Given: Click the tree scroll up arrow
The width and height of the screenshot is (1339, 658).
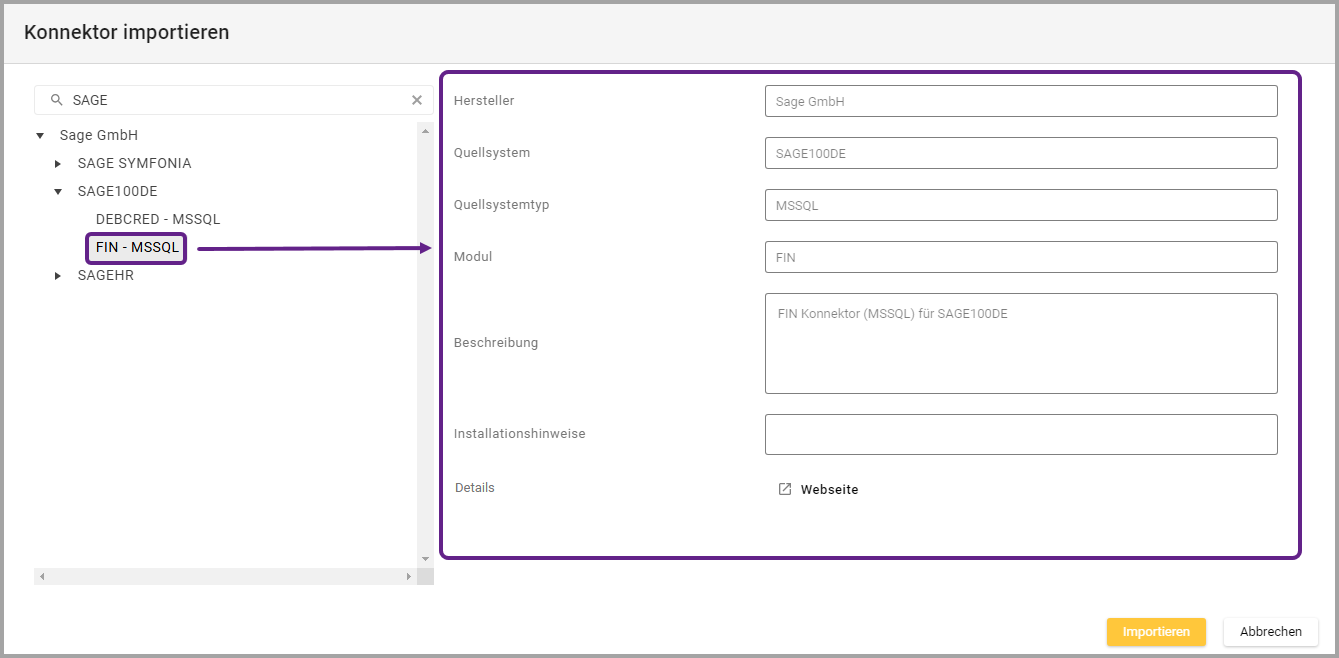Looking at the screenshot, I should pyautogui.click(x=425, y=131).
